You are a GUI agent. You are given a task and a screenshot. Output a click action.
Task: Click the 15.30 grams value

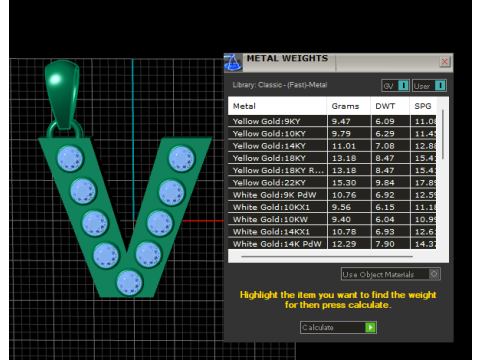(344, 183)
